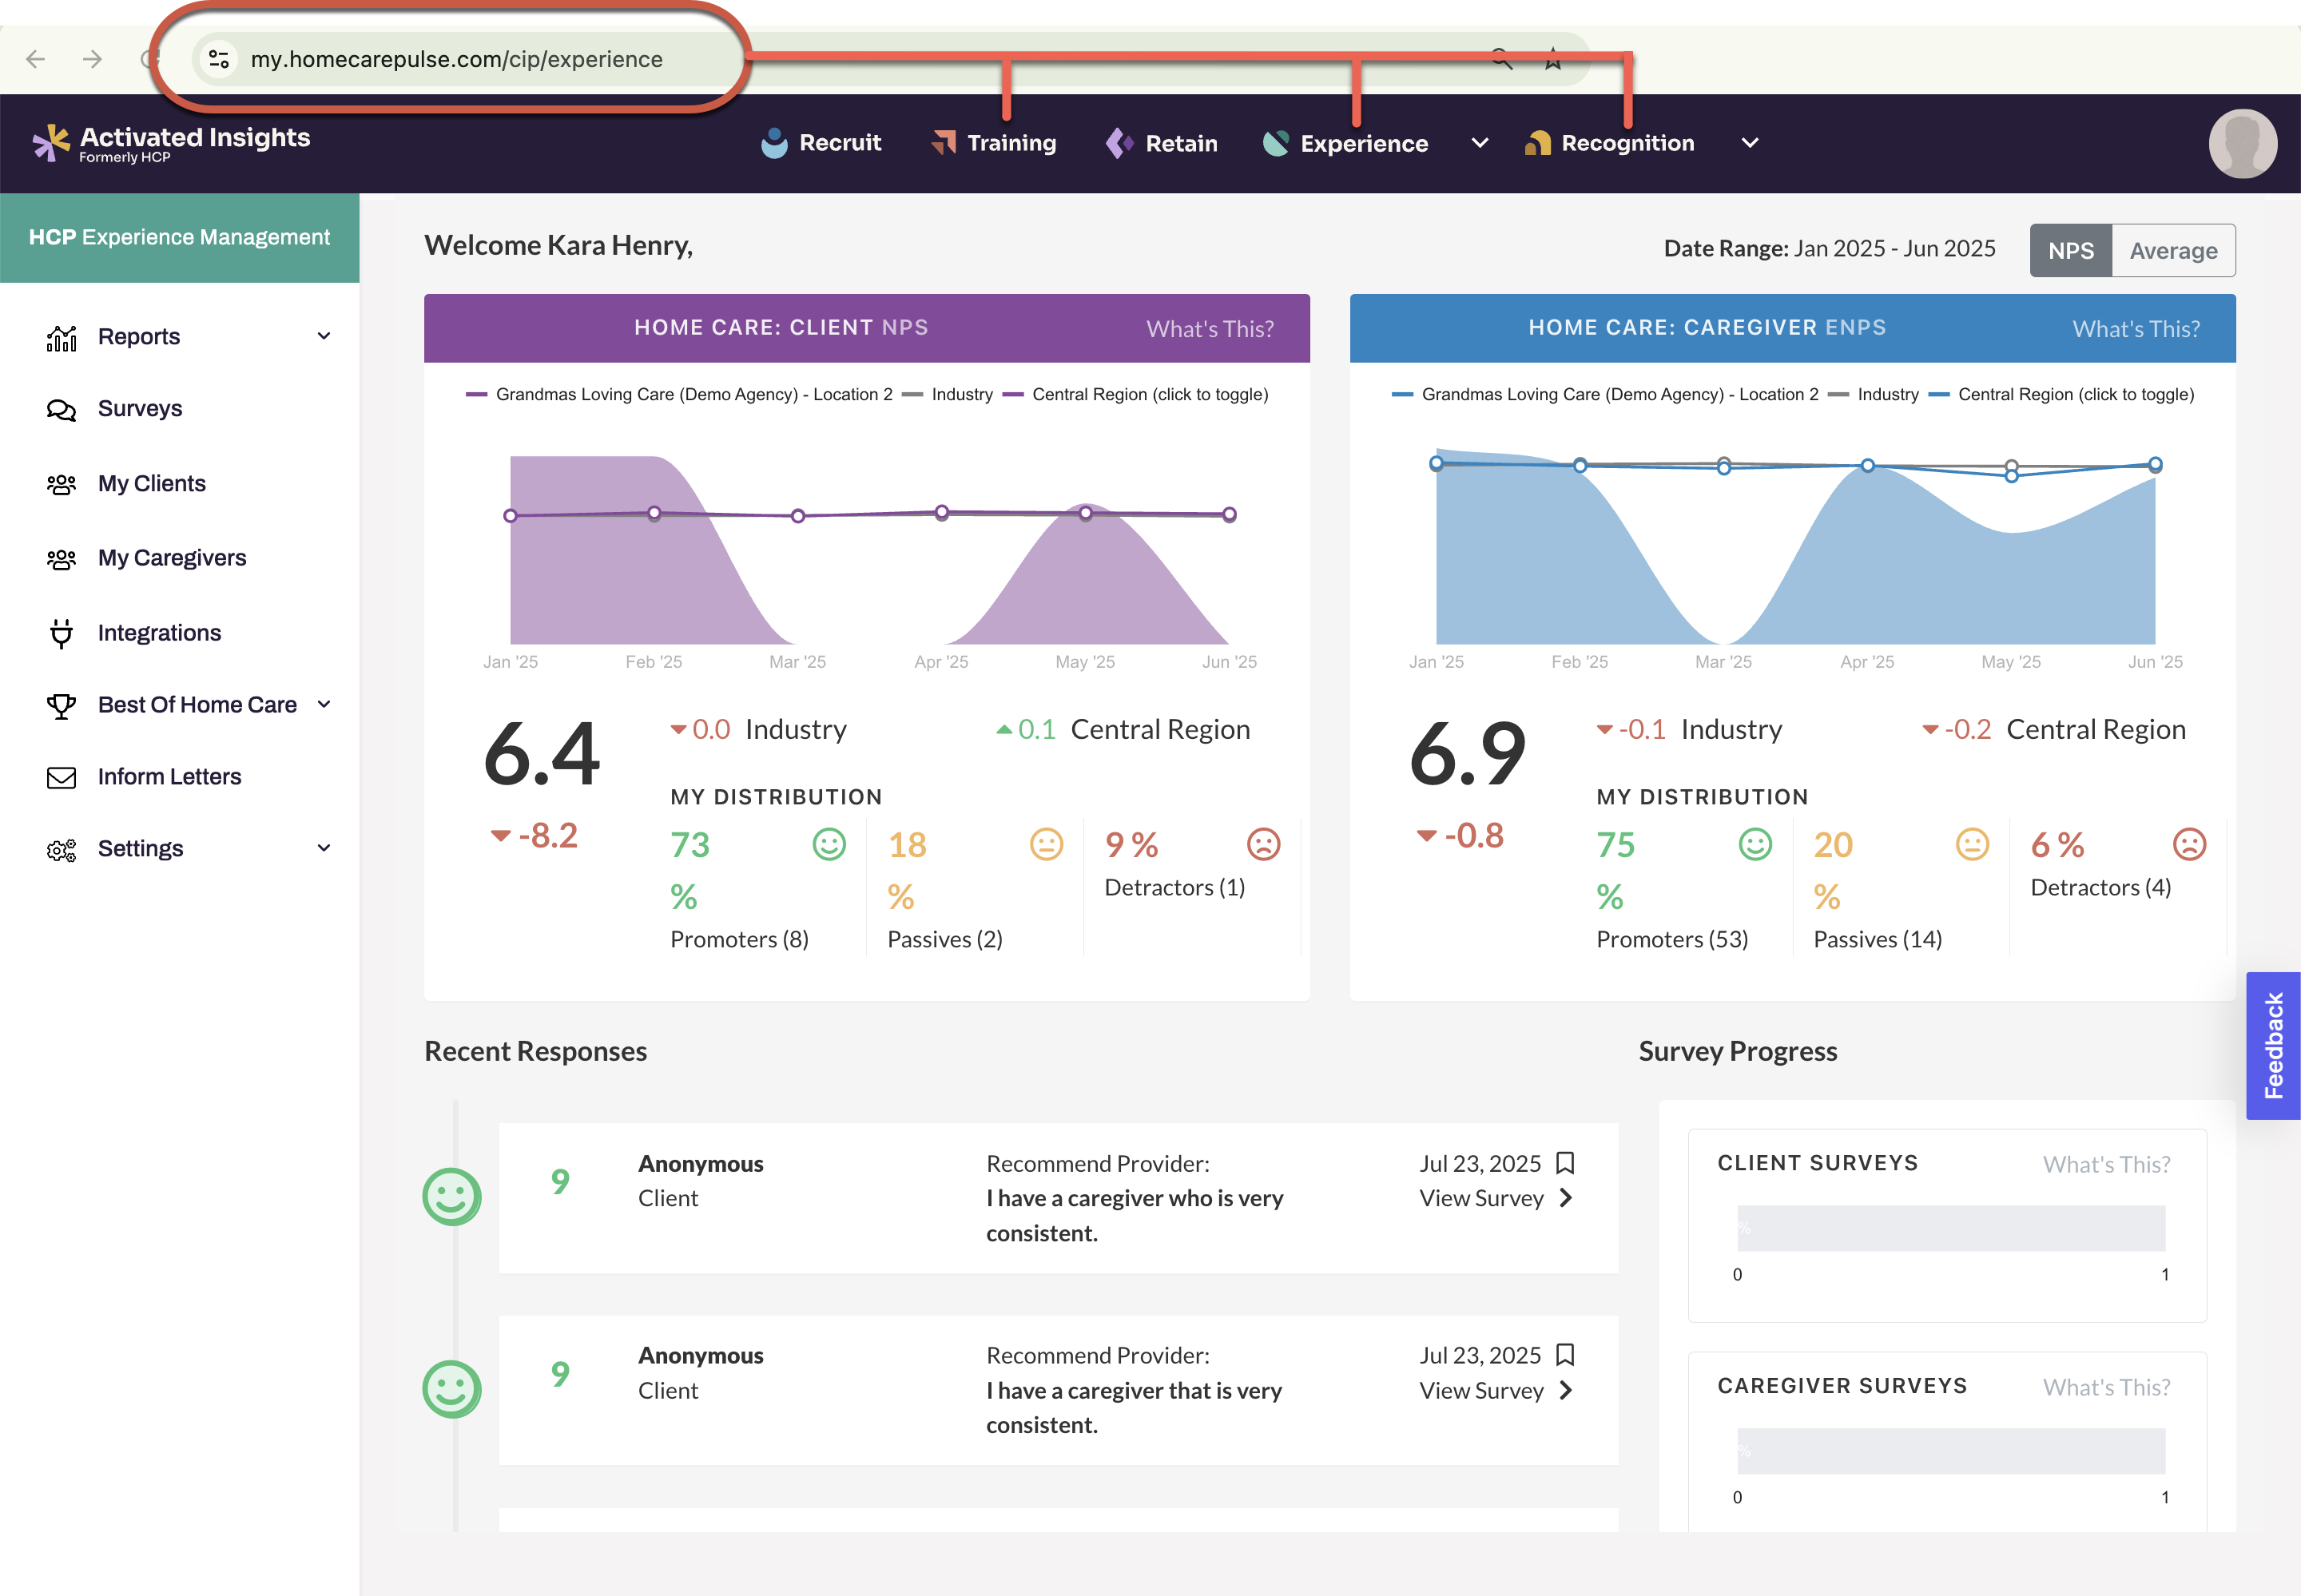
Task: Open My Caregivers from the sidebar icon
Action: tap(62, 557)
